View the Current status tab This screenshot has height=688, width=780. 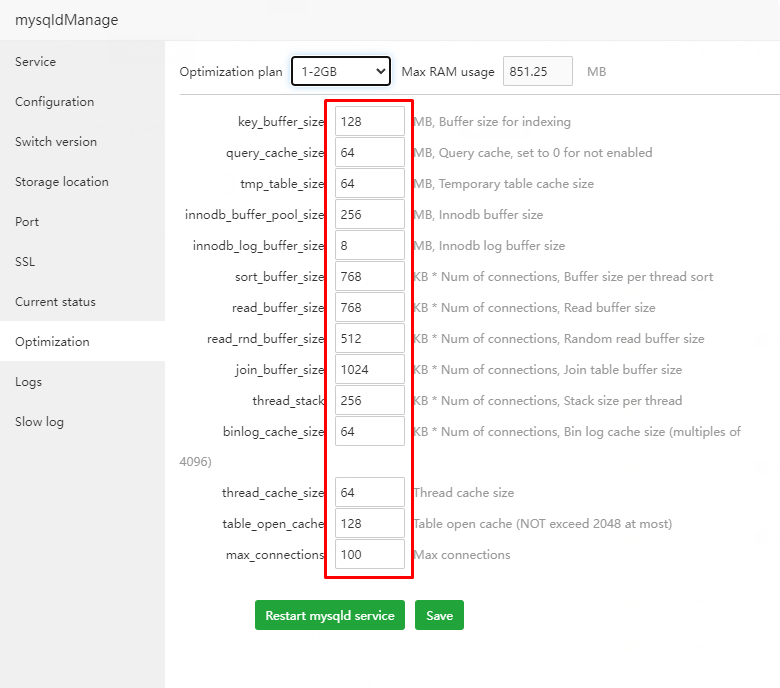click(x=56, y=302)
